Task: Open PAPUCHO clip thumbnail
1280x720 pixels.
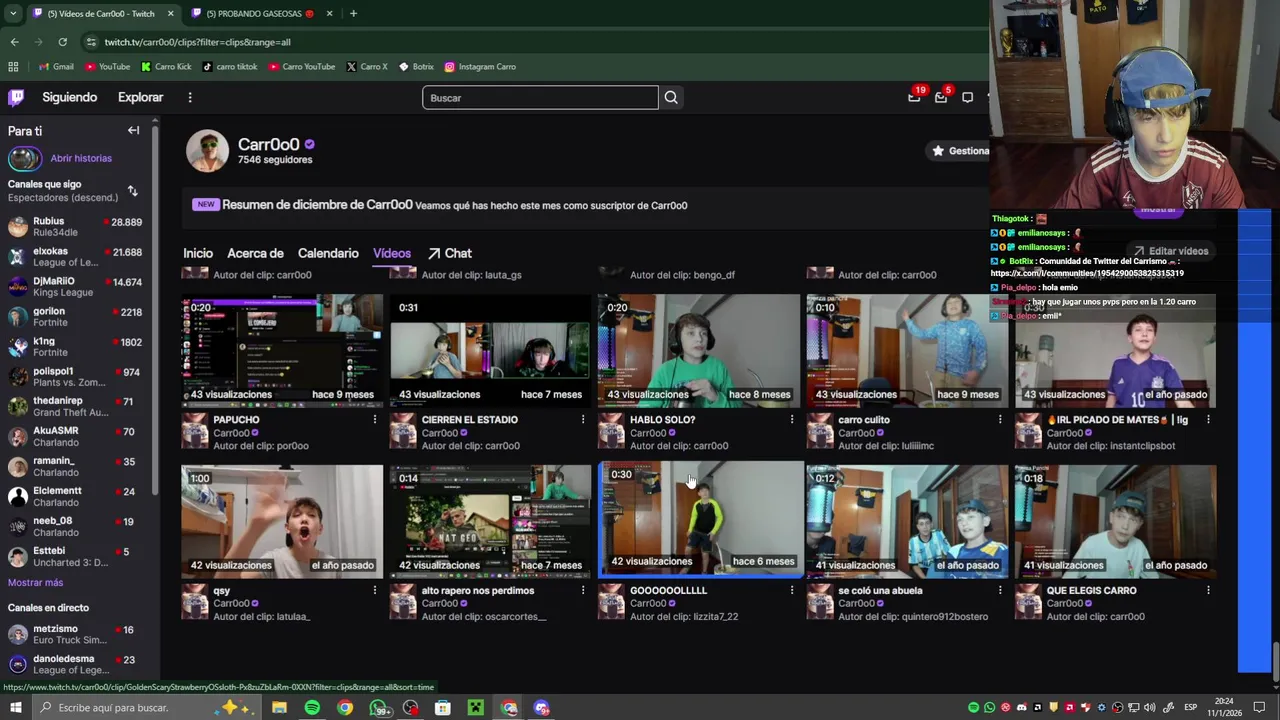Action: (282, 350)
